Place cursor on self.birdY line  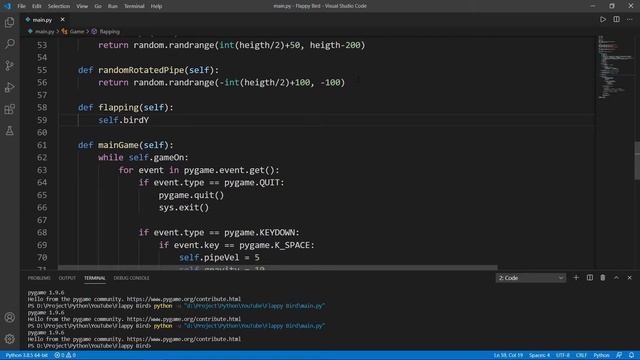[124, 120]
